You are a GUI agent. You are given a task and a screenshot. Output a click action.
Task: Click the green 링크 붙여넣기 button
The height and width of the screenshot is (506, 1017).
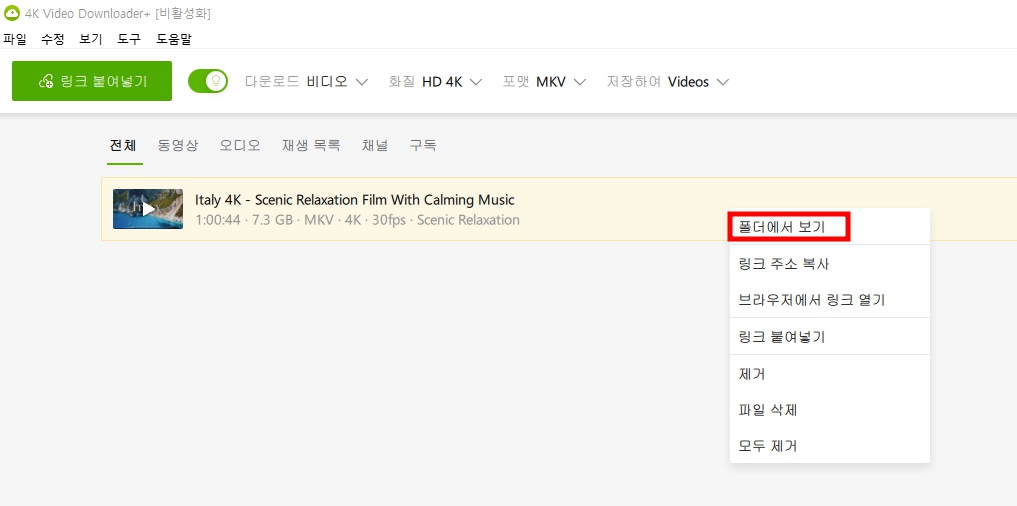click(x=92, y=81)
